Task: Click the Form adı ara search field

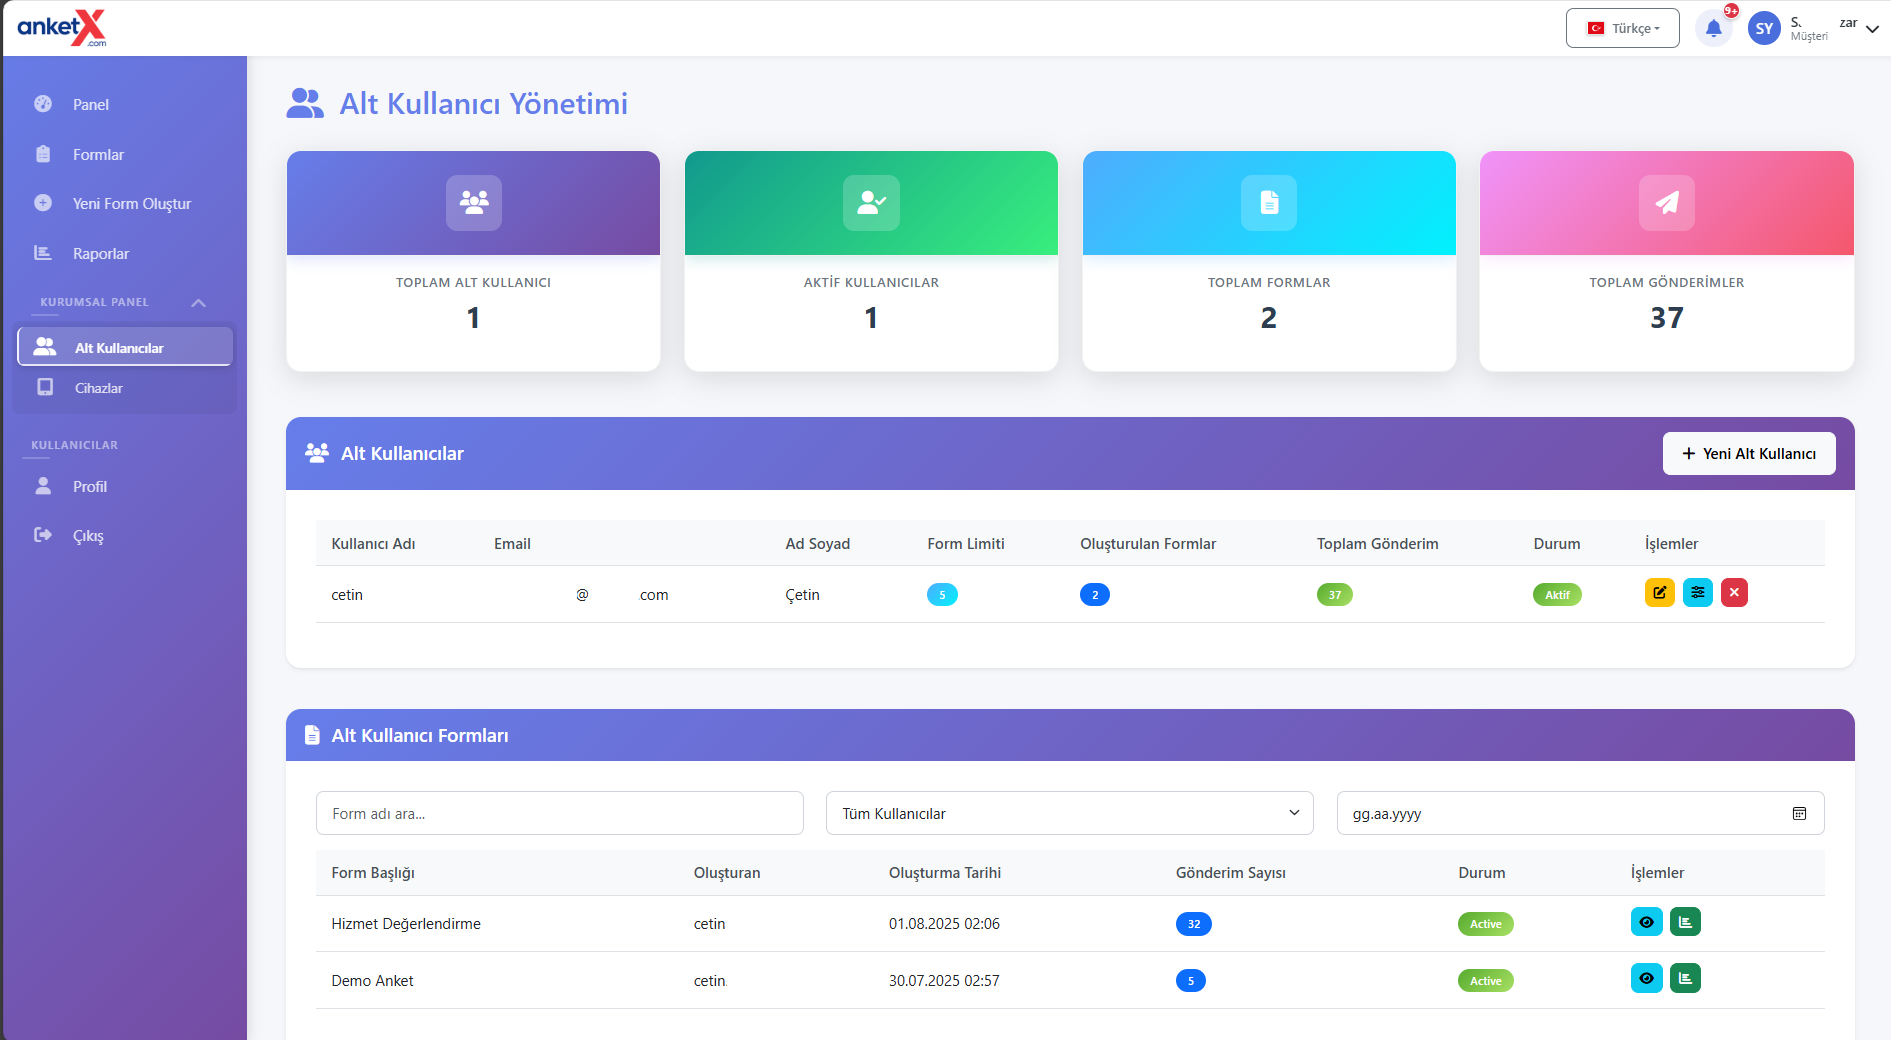Action: tap(559, 814)
